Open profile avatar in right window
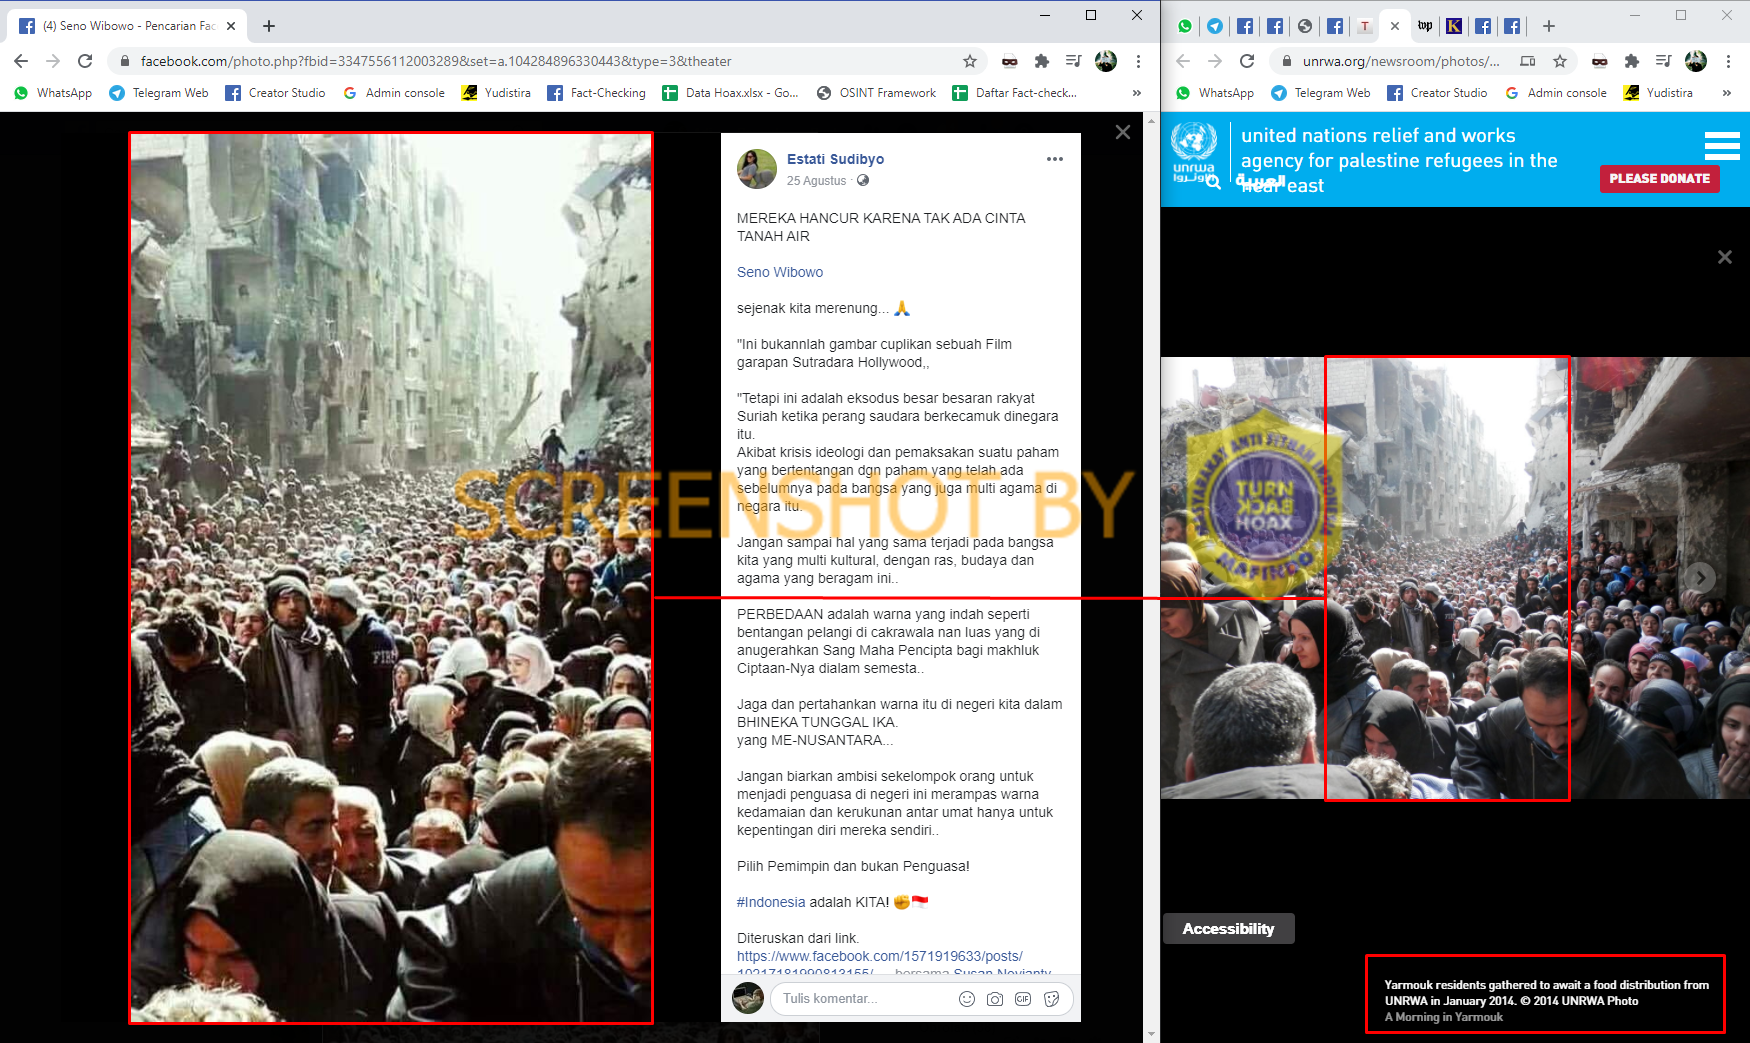Viewport: 1750px width, 1043px height. 1696,61
